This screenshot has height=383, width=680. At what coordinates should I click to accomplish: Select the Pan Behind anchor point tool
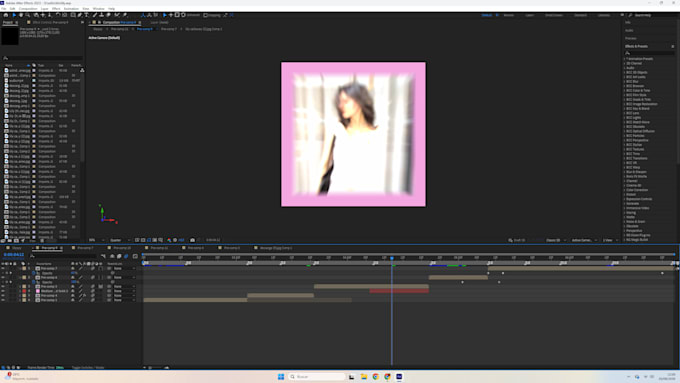click(x=65, y=15)
